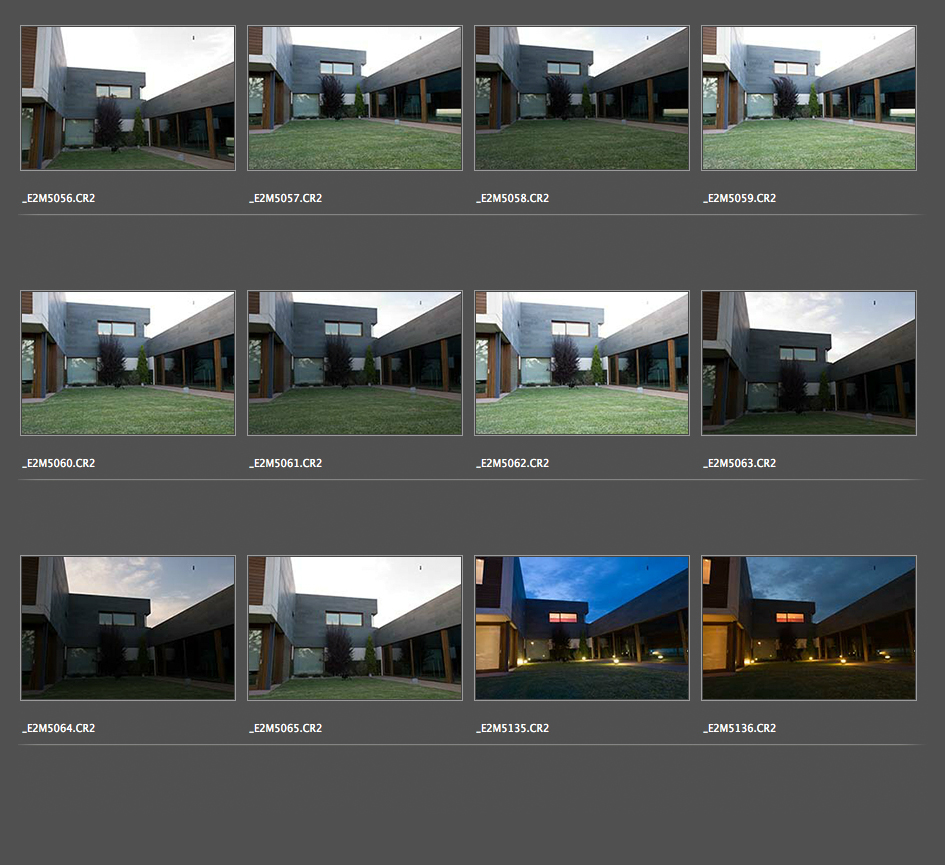Click the _E2M5063.CR2 file name
This screenshot has width=945, height=865.
point(740,464)
